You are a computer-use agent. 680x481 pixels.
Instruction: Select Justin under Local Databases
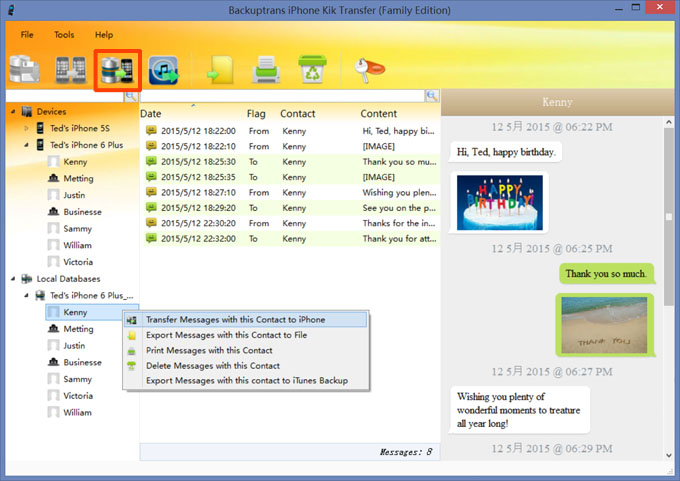74,346
